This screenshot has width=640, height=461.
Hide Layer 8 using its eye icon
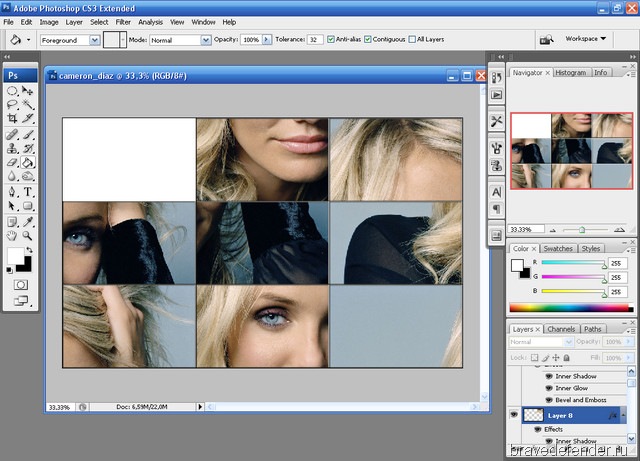coord(513,415)
